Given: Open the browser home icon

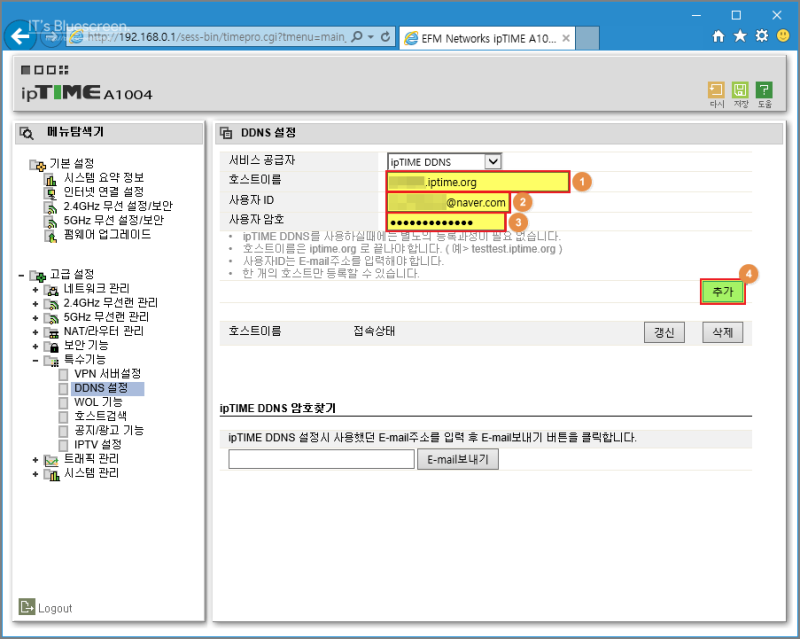Looking at the screenshot, I should [718, 36].
